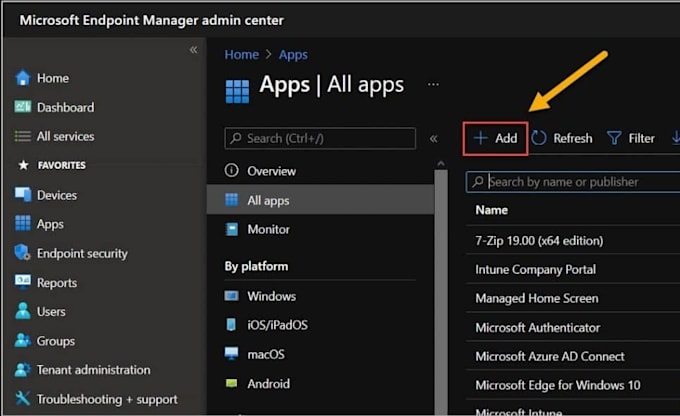Click the submenu scrollbar up arrow
680x416 pixels.
(x=441, y=164)
